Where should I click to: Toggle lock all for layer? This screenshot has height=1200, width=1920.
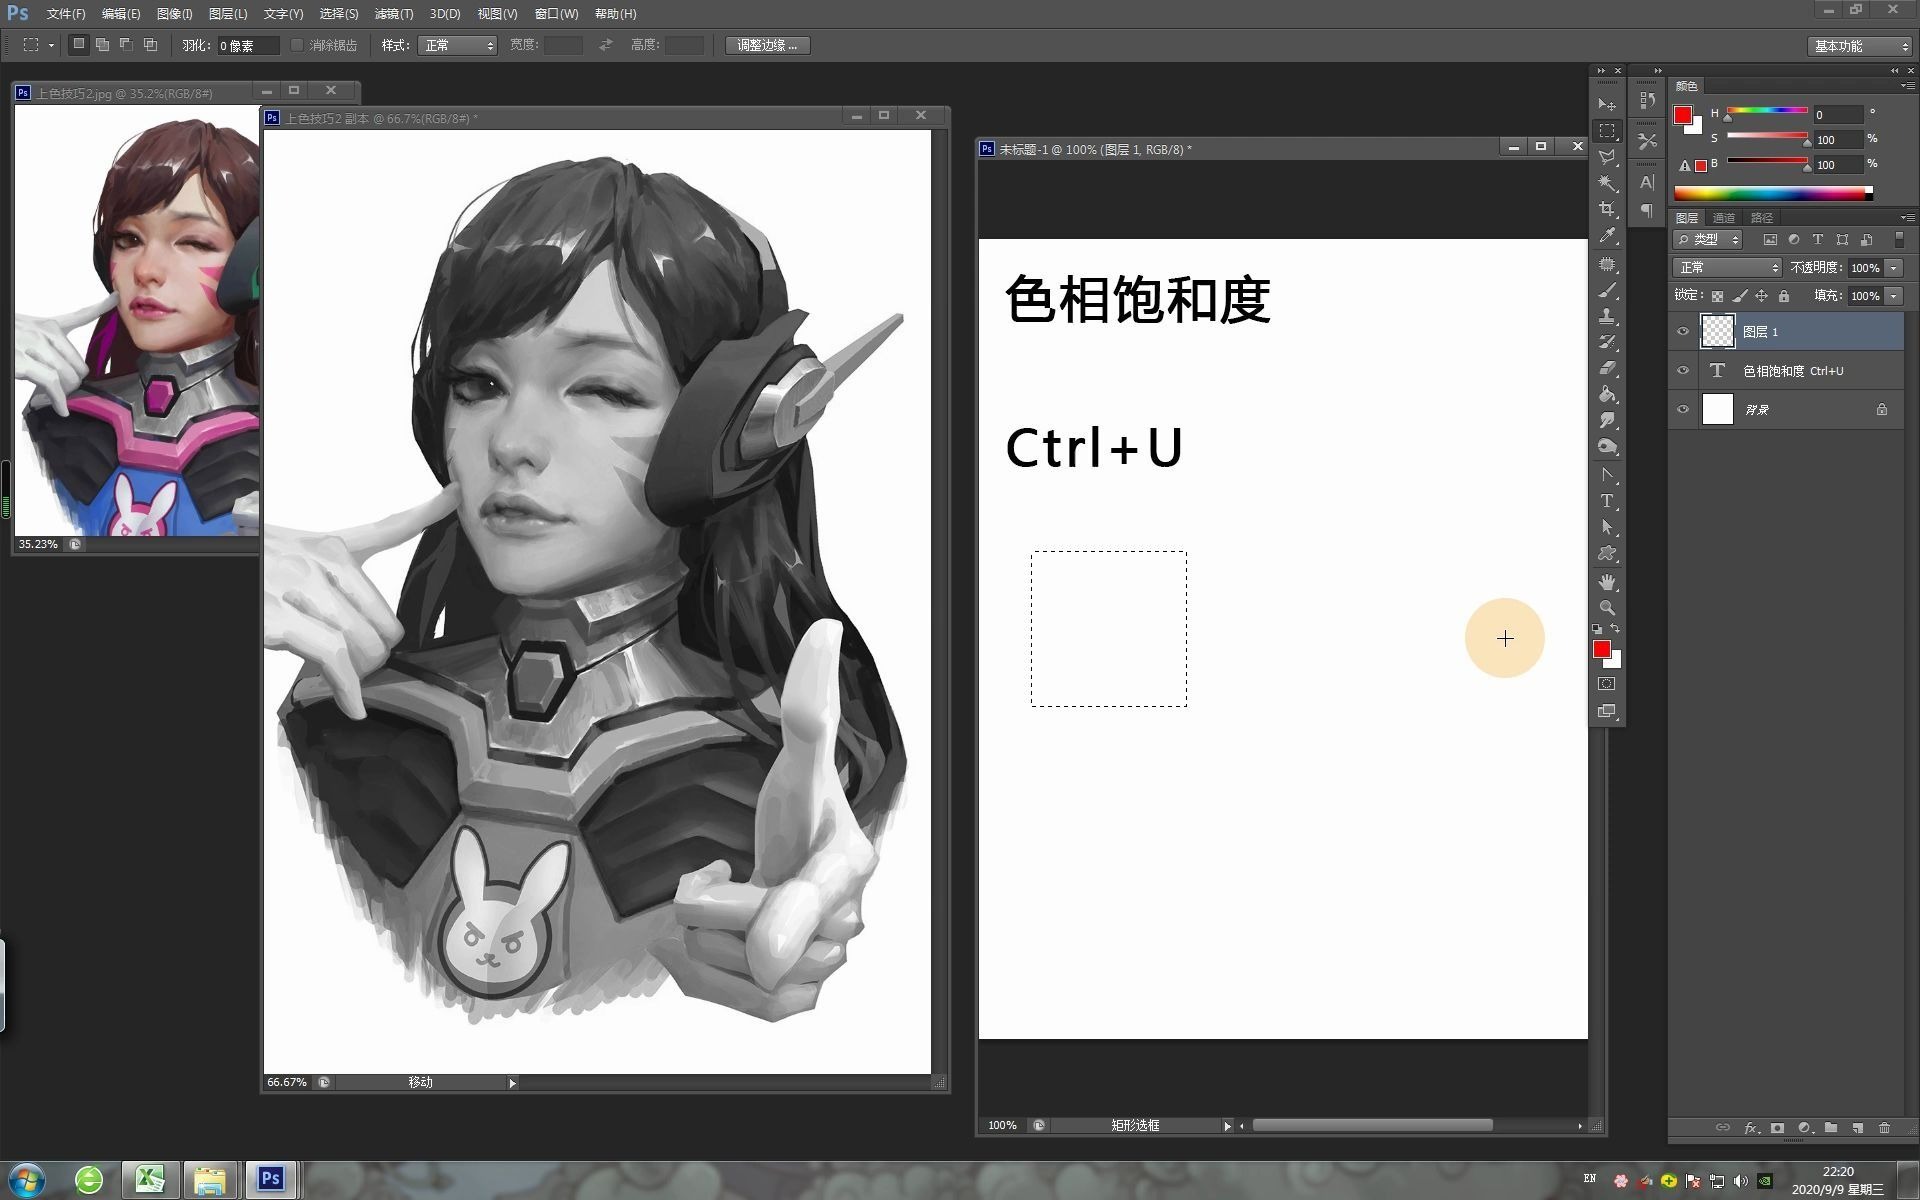pos(1784,296)
